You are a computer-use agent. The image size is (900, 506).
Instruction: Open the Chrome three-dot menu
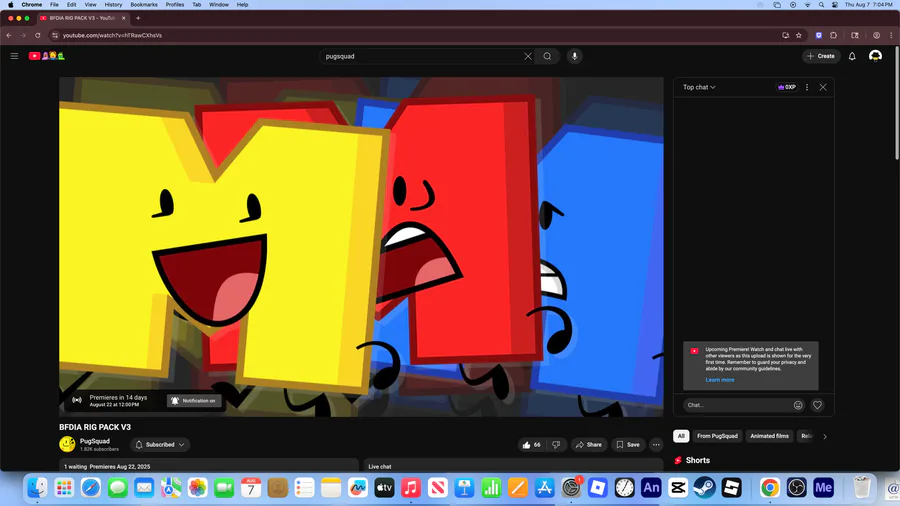coord(891,35)
